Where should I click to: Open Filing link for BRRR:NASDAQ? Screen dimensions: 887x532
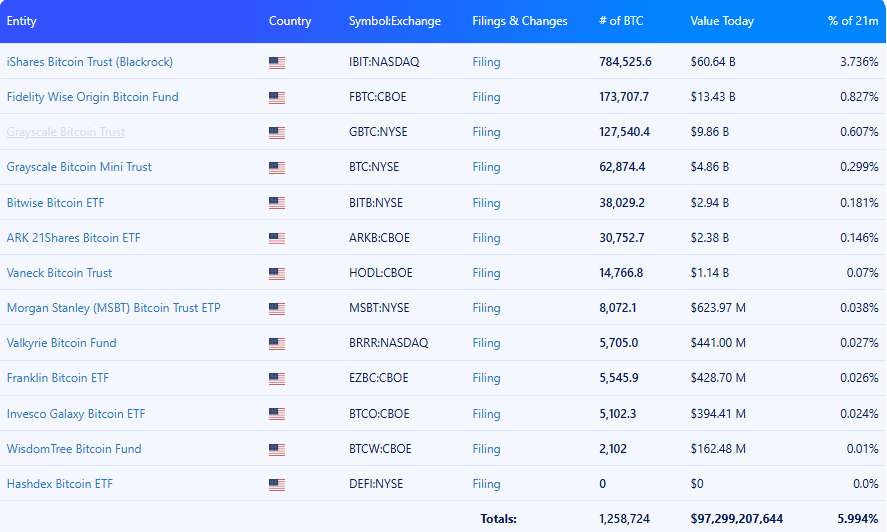[486, 343]
